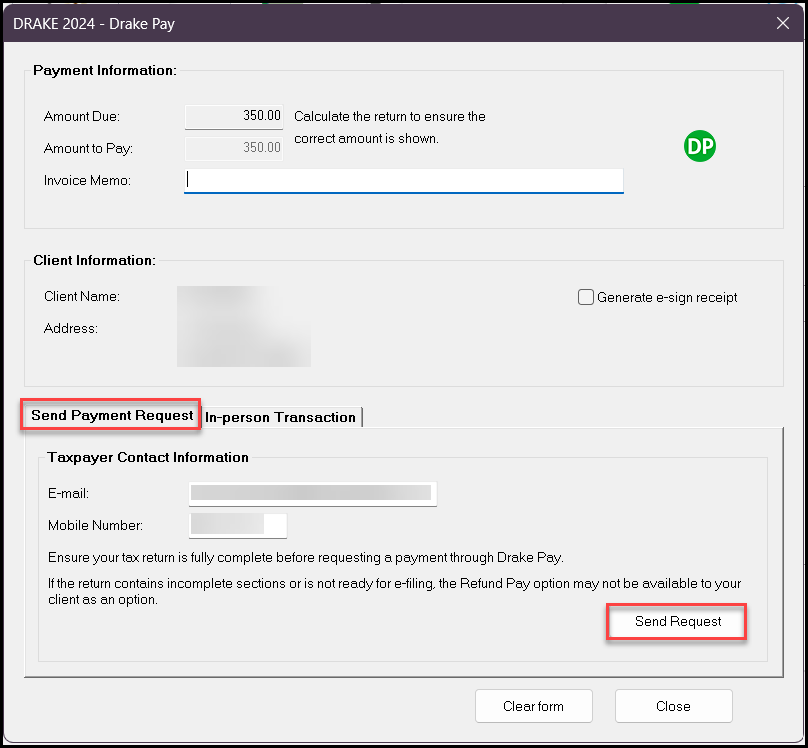The height and width of the screenshot is (748, 808).
Task: Click the Send Request button
Action: pos(677,621)
